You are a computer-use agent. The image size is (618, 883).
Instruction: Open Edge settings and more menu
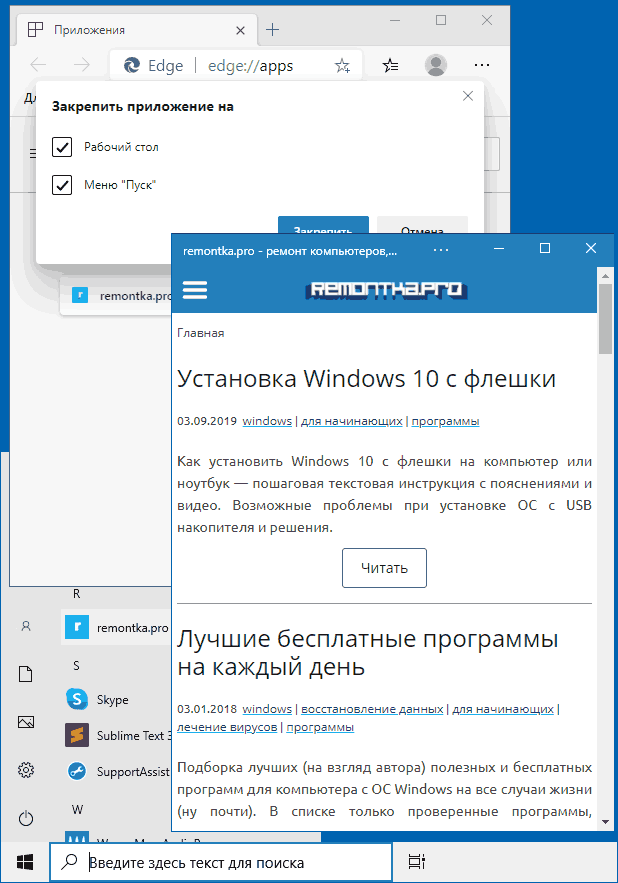click(482, 65)
